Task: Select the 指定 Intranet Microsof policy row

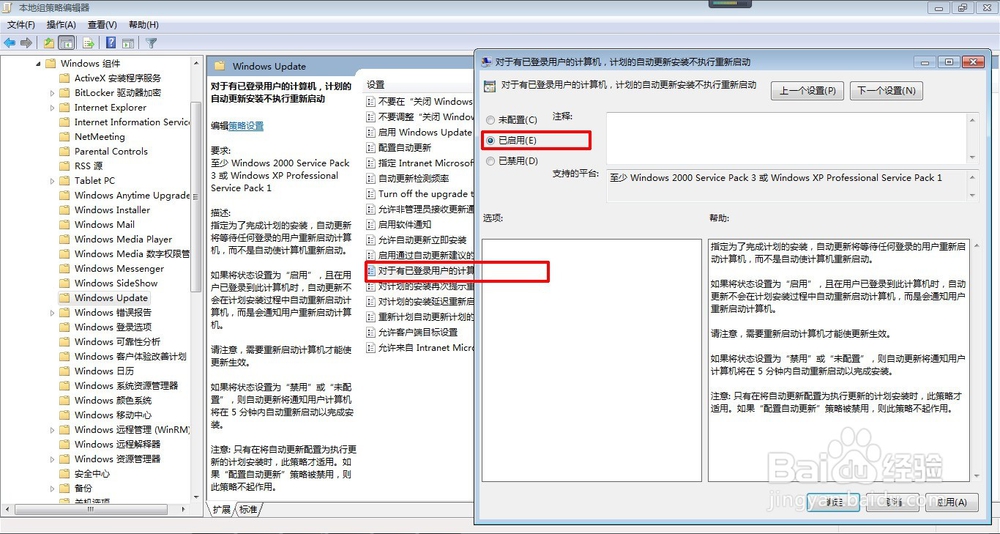Action: 420,163
